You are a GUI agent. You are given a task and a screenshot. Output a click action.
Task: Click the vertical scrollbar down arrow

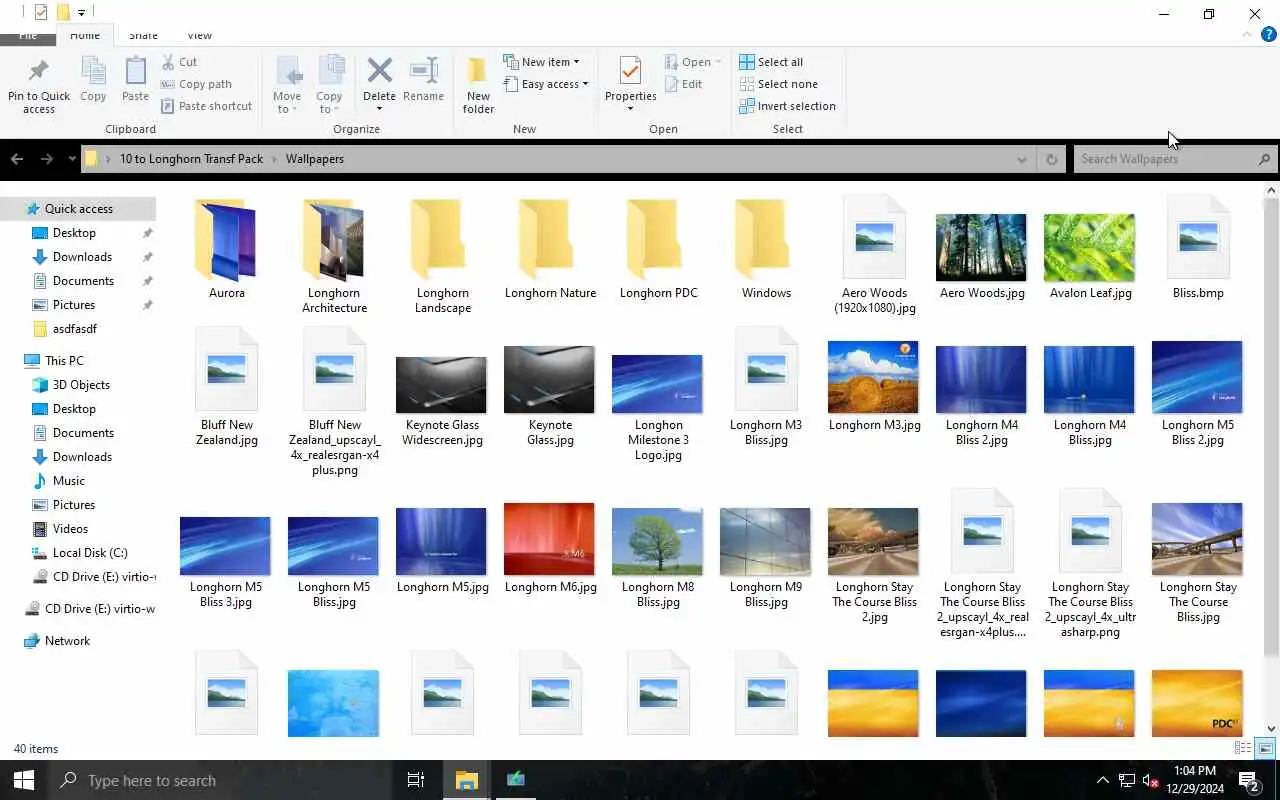pos(1272,729)
